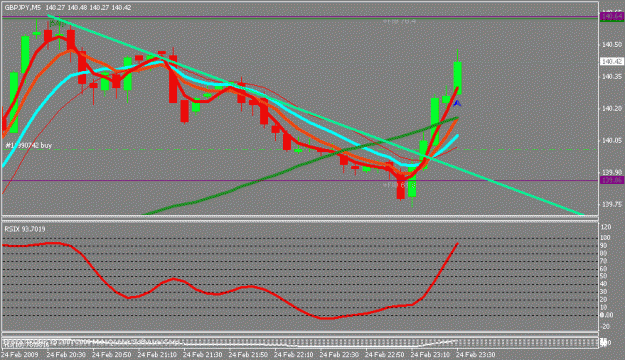
Task: Click the RSIX scale label 100
Action: coord(606,238)
